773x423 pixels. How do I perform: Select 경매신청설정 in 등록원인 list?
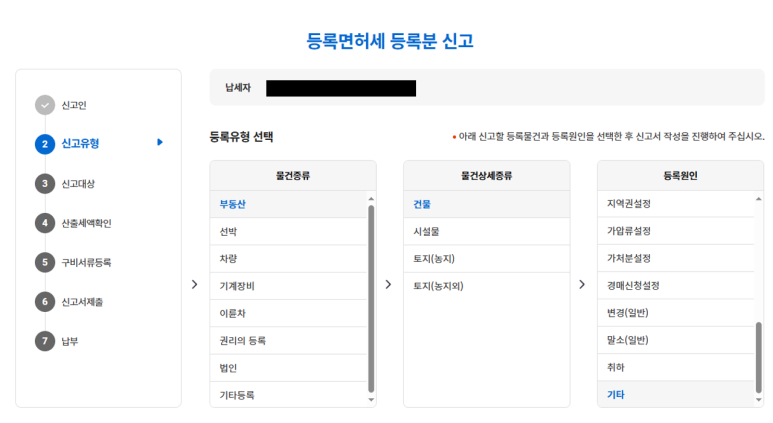(x=676, y=285)
